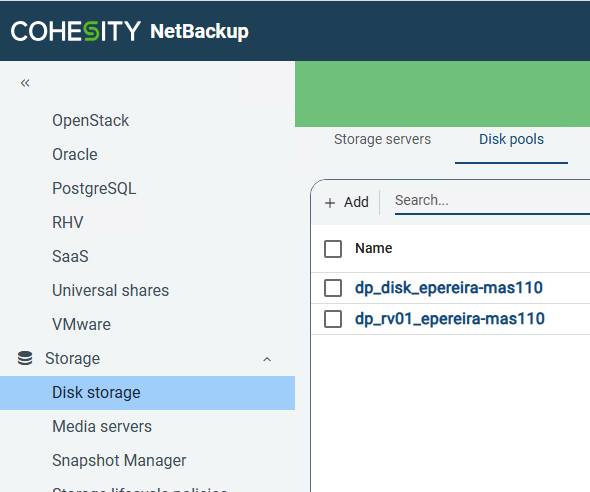Open the RHV workload item
Screen dimensions: 590x492
coord(68,222)
